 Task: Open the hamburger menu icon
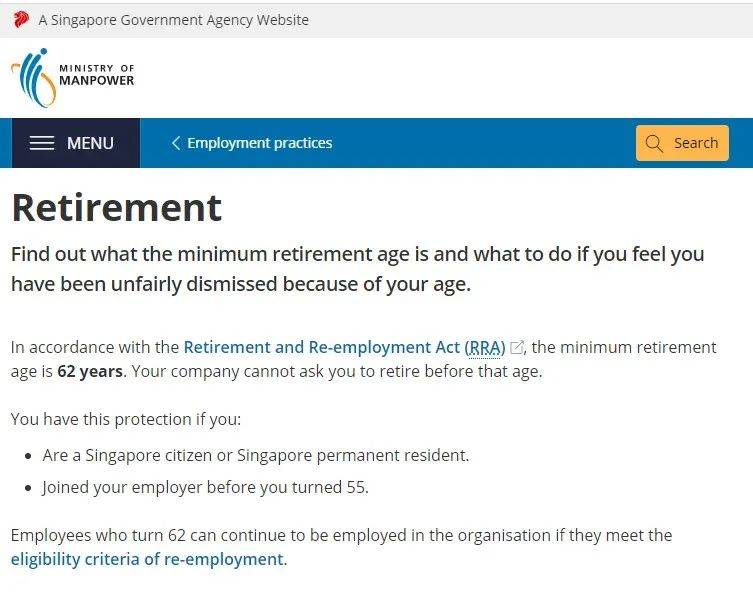[42, 143]
